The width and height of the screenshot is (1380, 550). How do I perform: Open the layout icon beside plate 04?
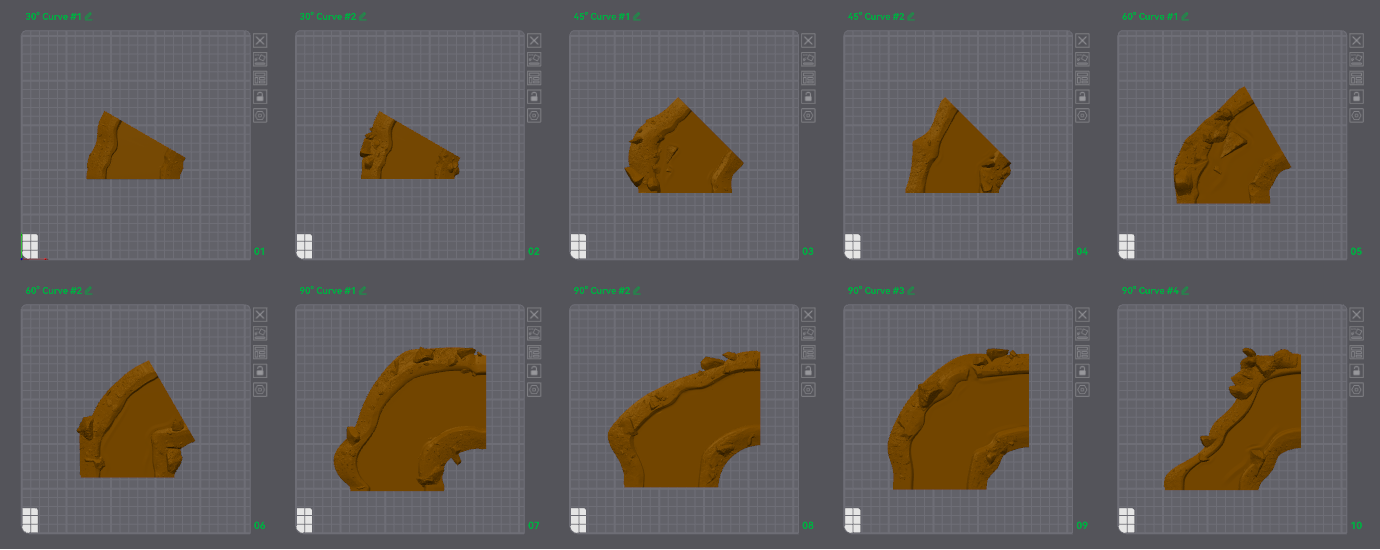click(x=1082, y=78)
